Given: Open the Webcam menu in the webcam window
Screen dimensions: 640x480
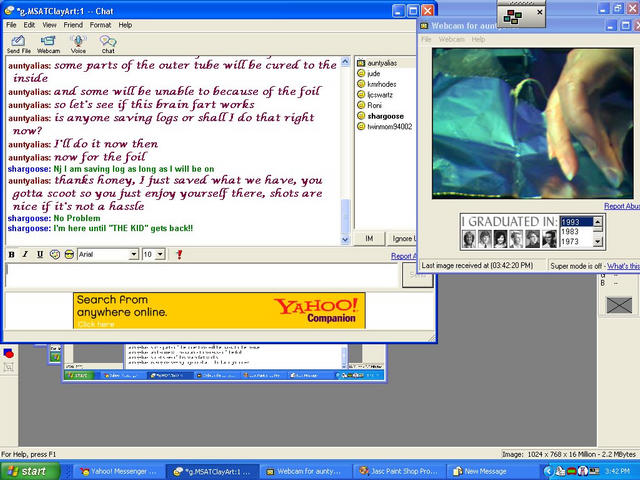Looking at the screenshot, I should [x=451, y=40].
